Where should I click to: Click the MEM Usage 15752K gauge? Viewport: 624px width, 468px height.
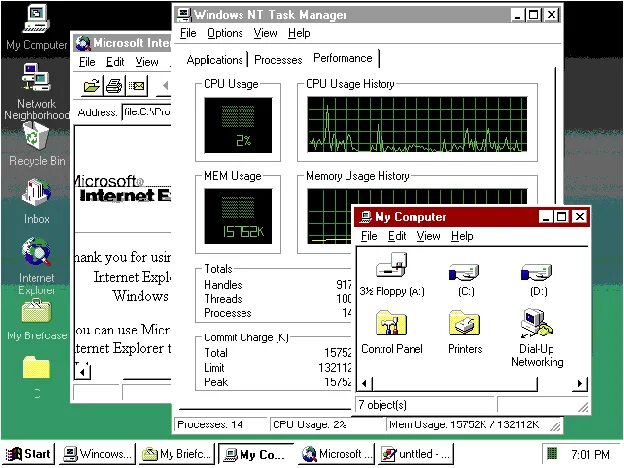(x=238, y=216)
